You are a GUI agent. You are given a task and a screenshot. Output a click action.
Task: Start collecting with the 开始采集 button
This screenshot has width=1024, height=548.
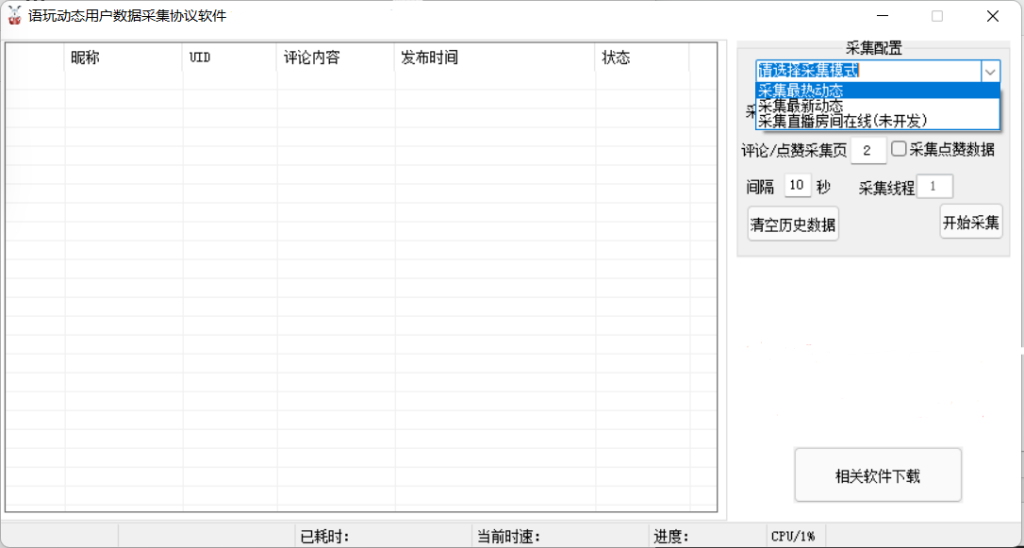(x=970, y=222)
